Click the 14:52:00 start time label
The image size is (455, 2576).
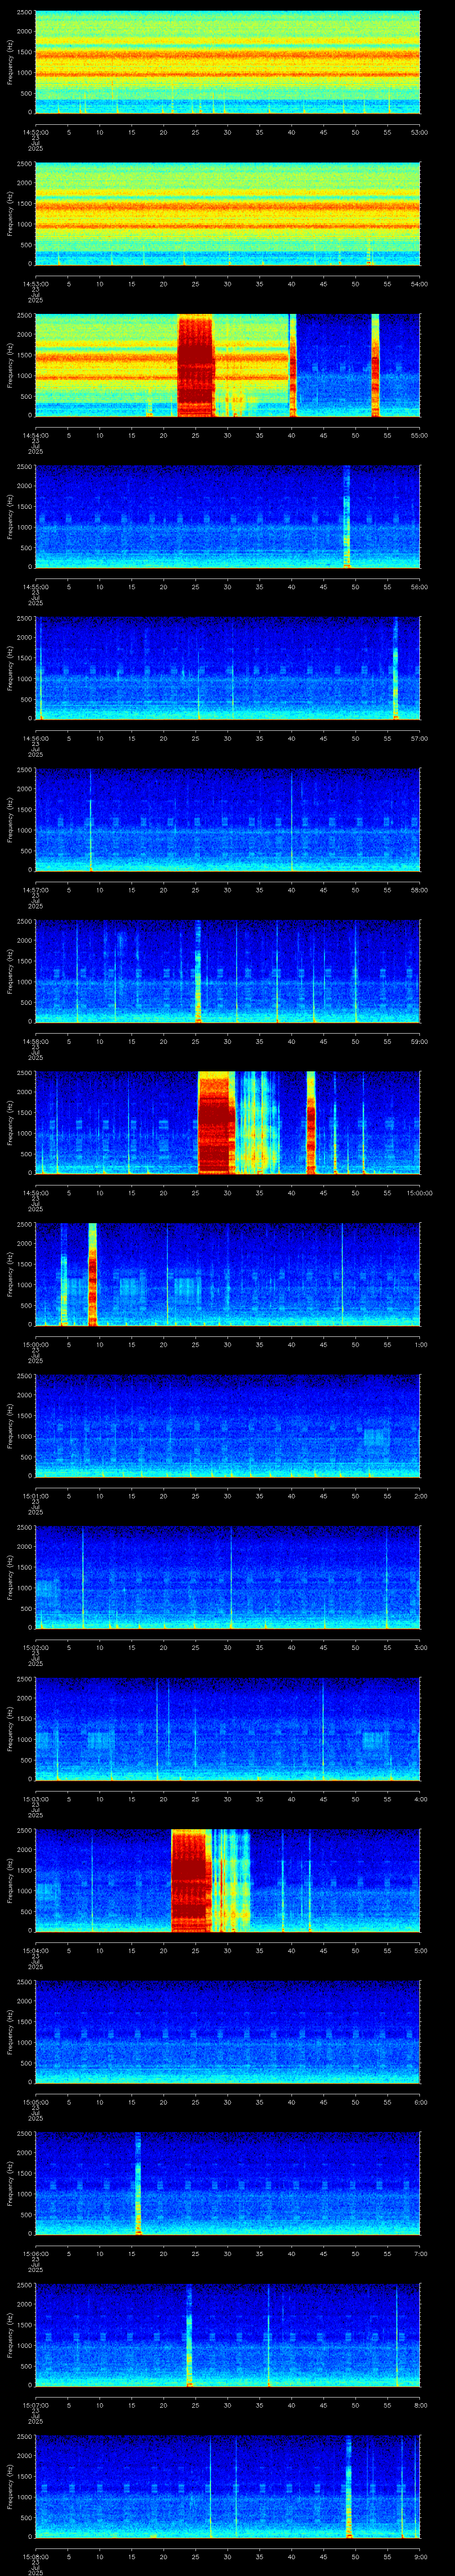click(35, 132)
